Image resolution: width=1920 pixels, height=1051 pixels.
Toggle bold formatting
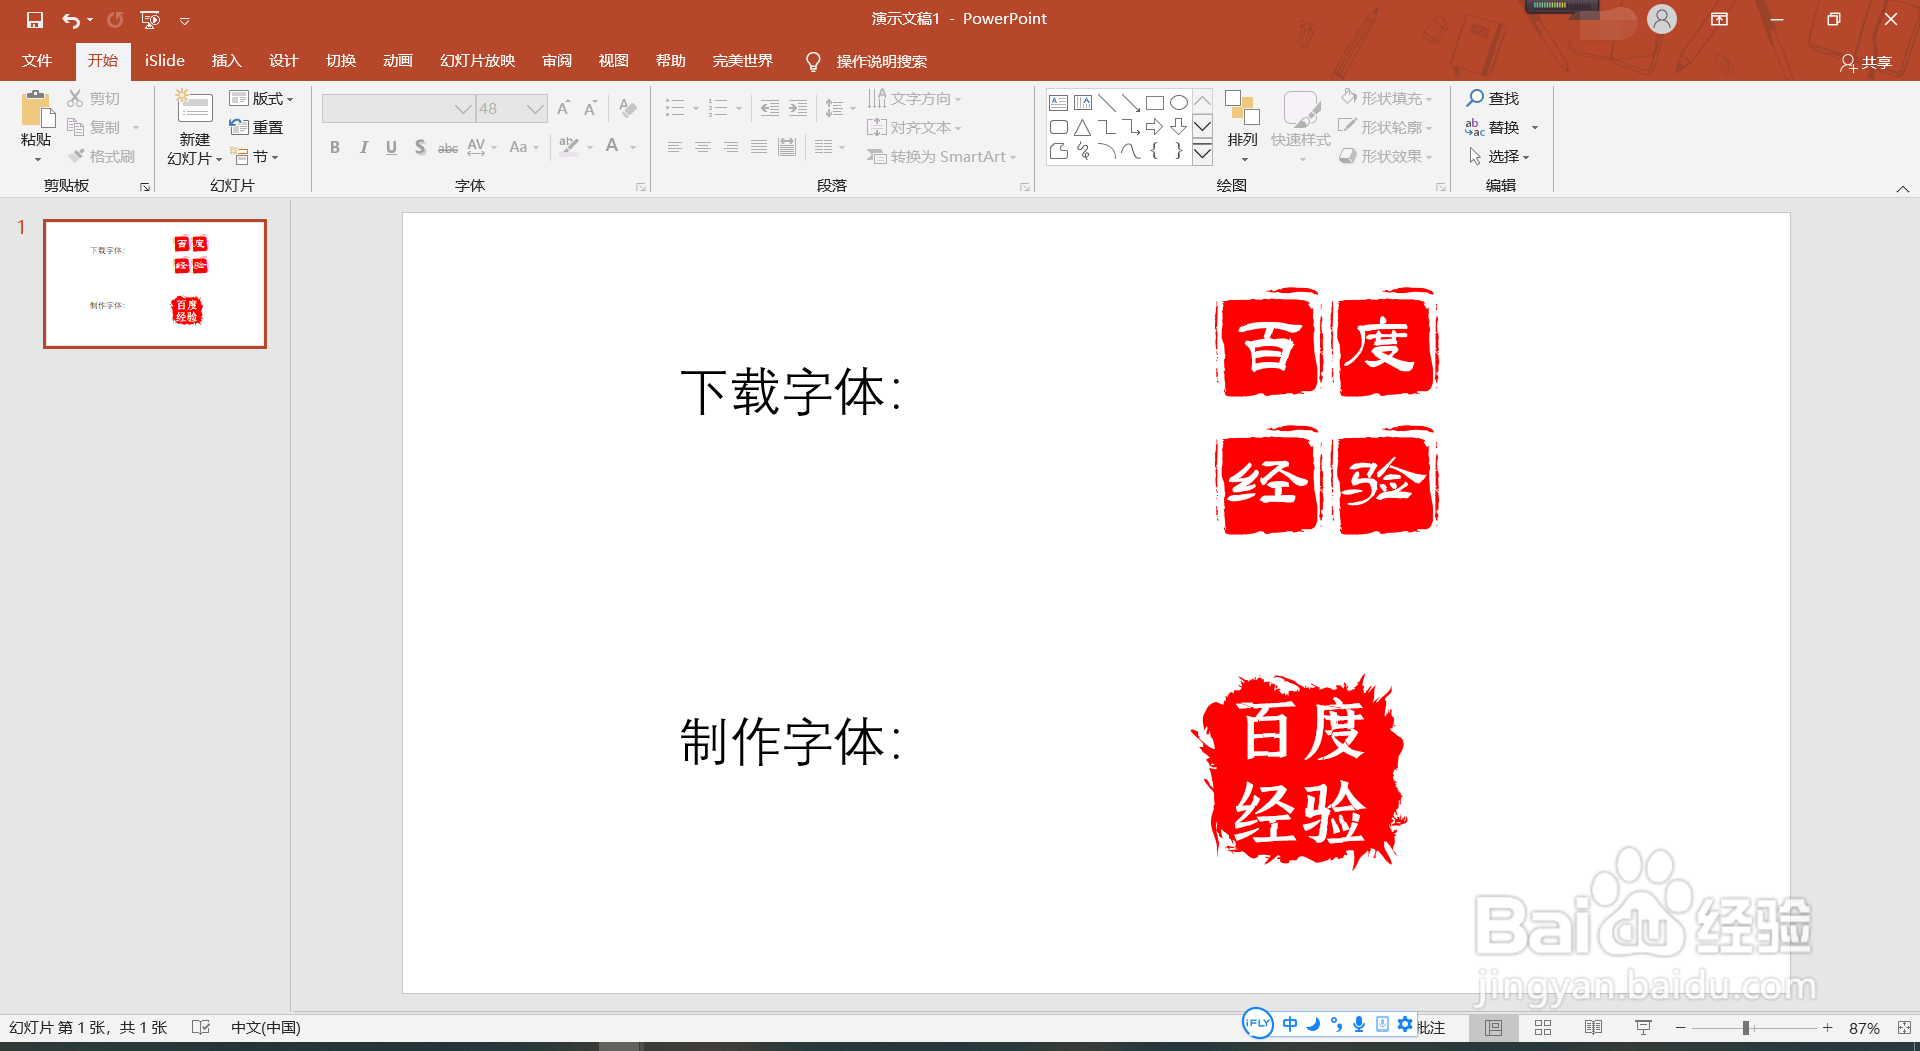[x=335, y=147]
